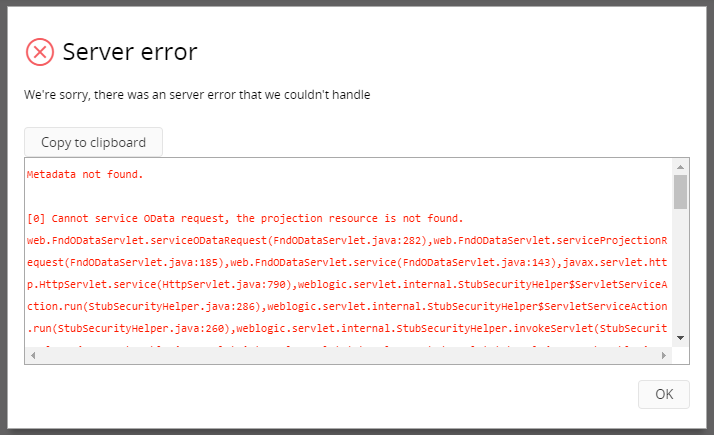Click the apology message under the heading
The image size is (714, 435).
[197, 95]
